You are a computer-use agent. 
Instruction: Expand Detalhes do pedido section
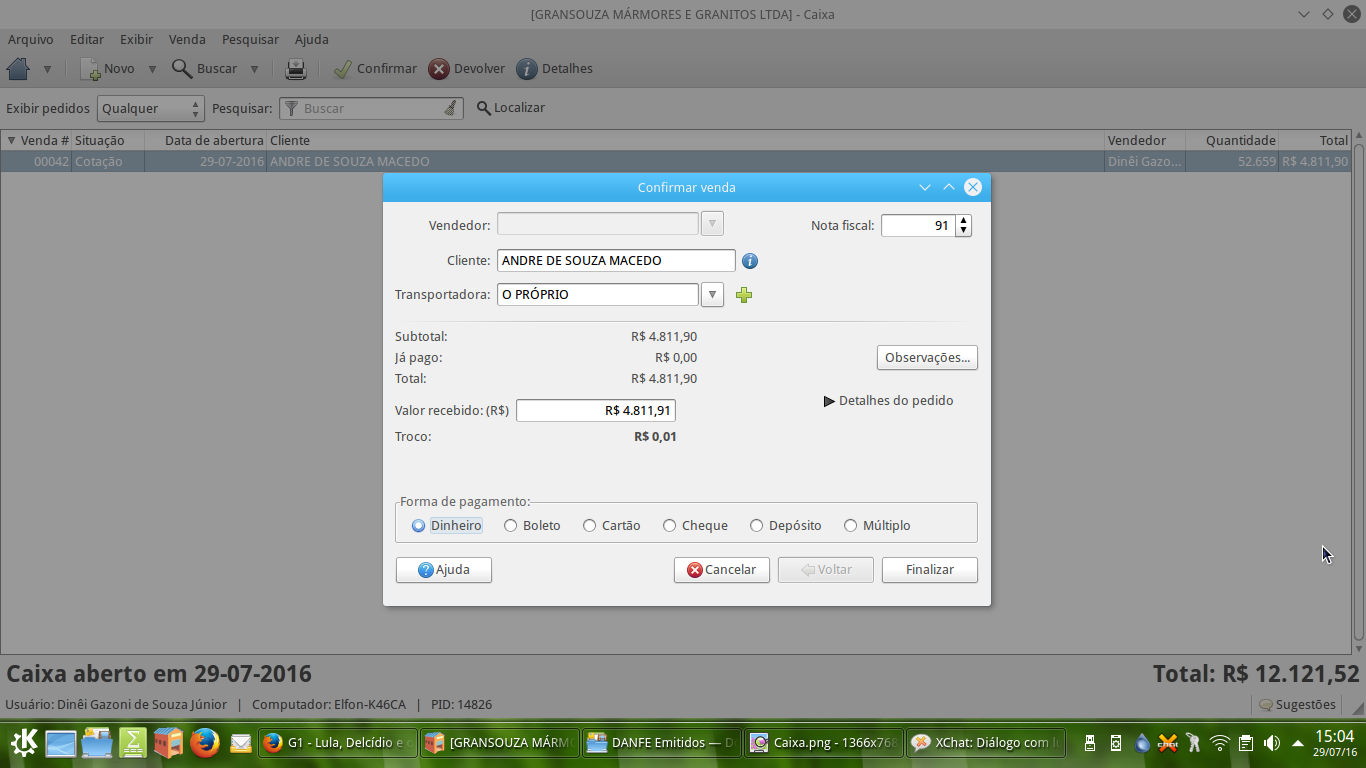coord(888,401)
